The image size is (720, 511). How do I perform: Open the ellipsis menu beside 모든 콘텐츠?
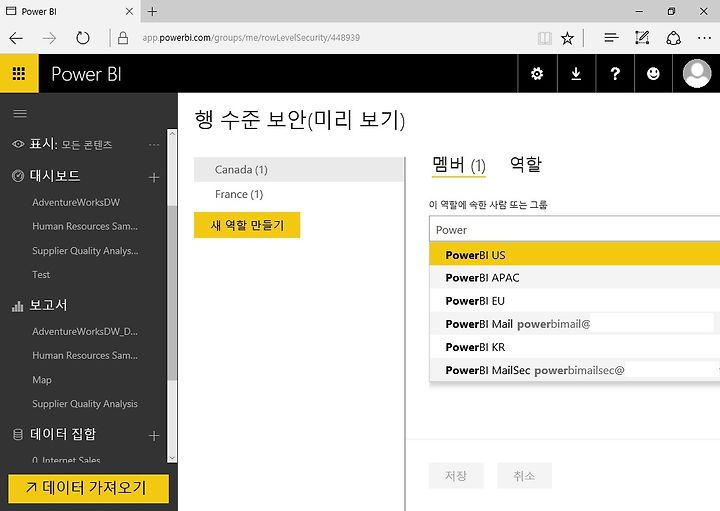(154, 145)
